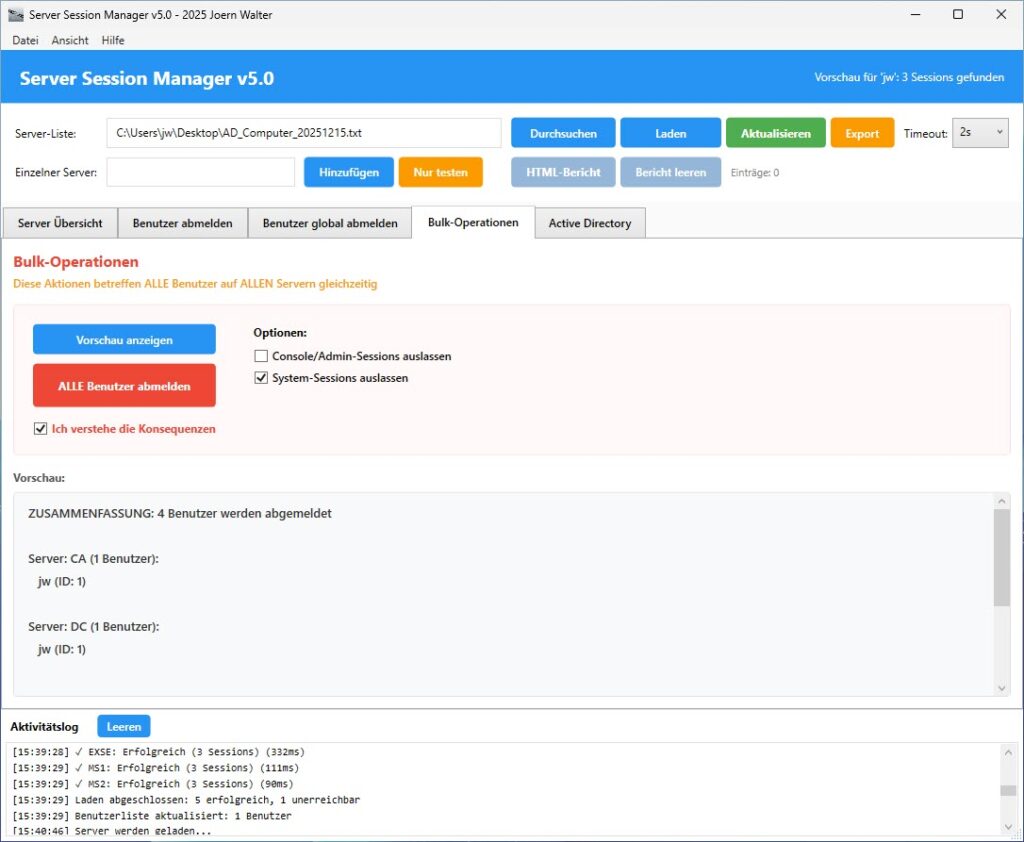Switch to Active Directory tab
The image size is (1024, 842).
(589, 223)
